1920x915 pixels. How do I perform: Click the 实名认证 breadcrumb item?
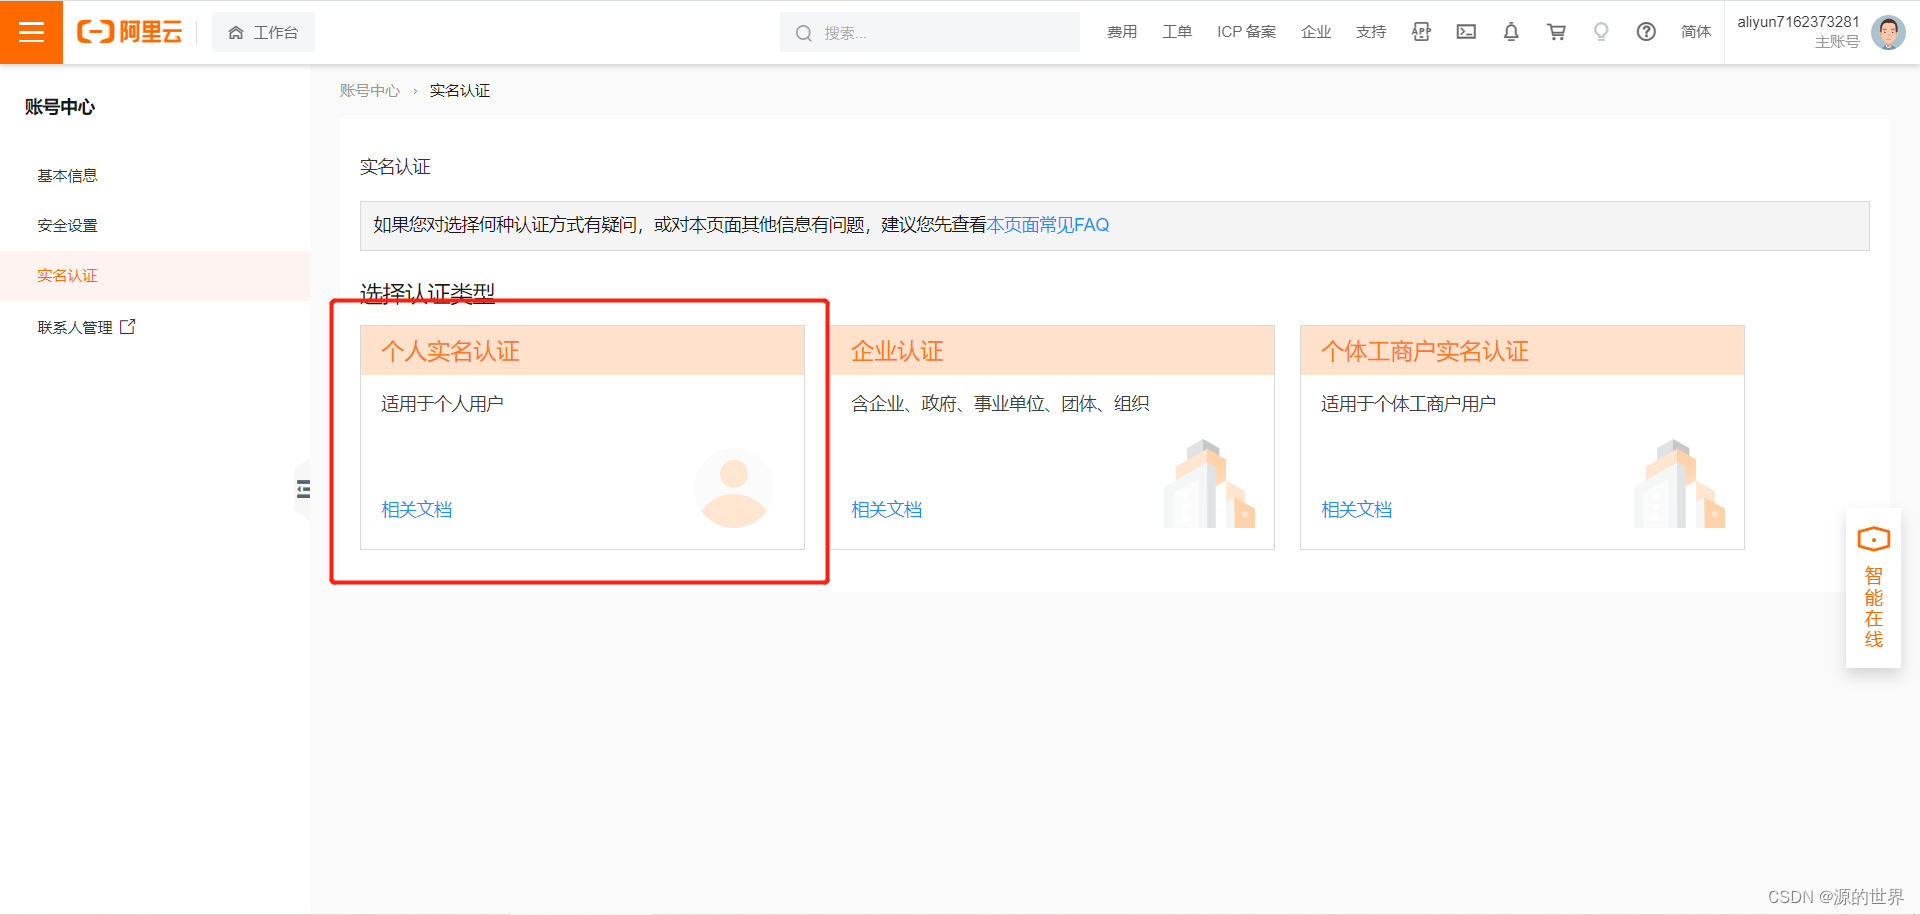click(x=460, y=91)
